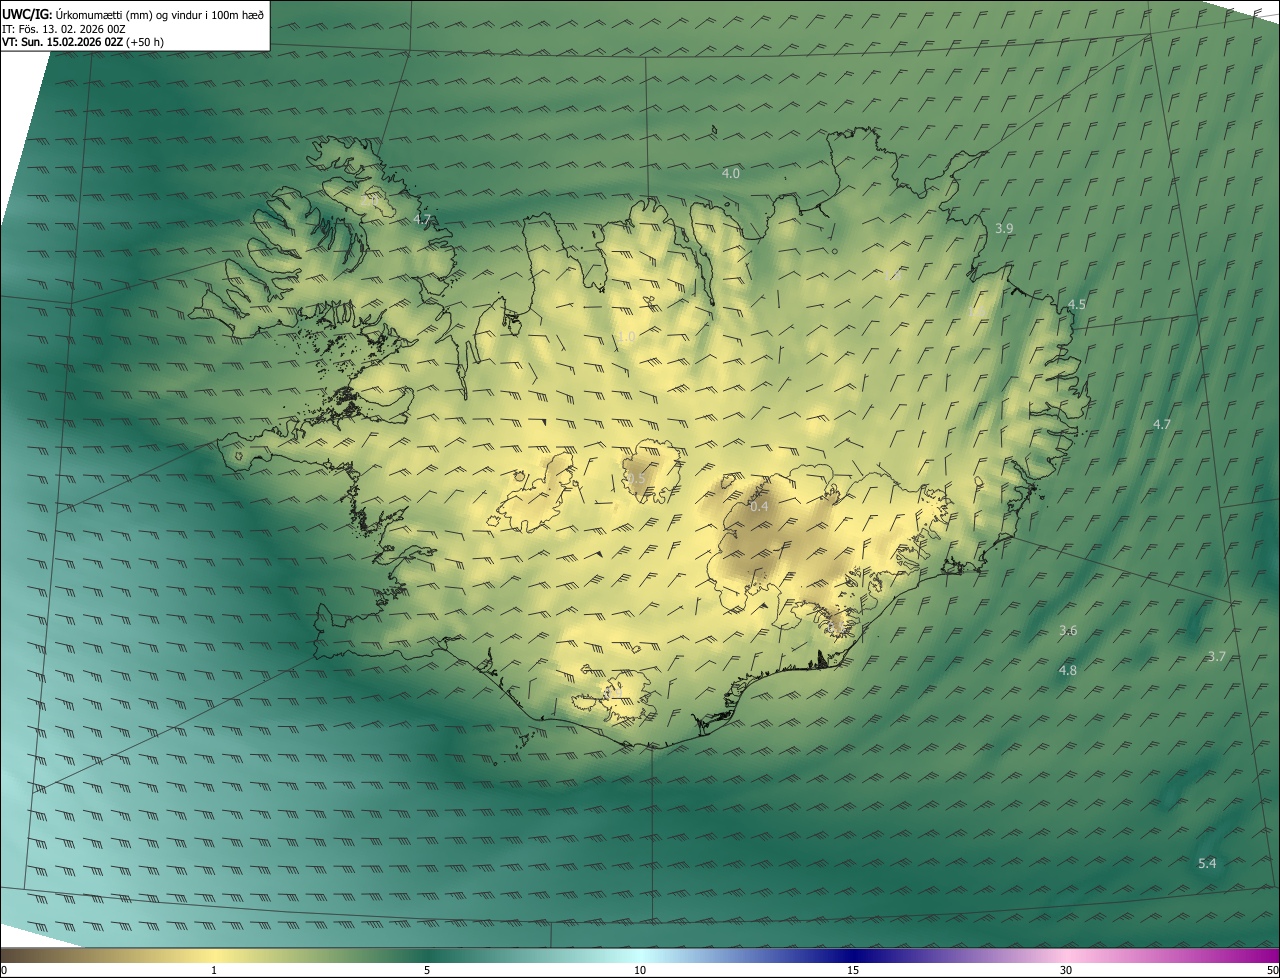1280x978 pixels.
Task: Click the 3.9 value near the northeast coast
Action: click(1004, 228)
